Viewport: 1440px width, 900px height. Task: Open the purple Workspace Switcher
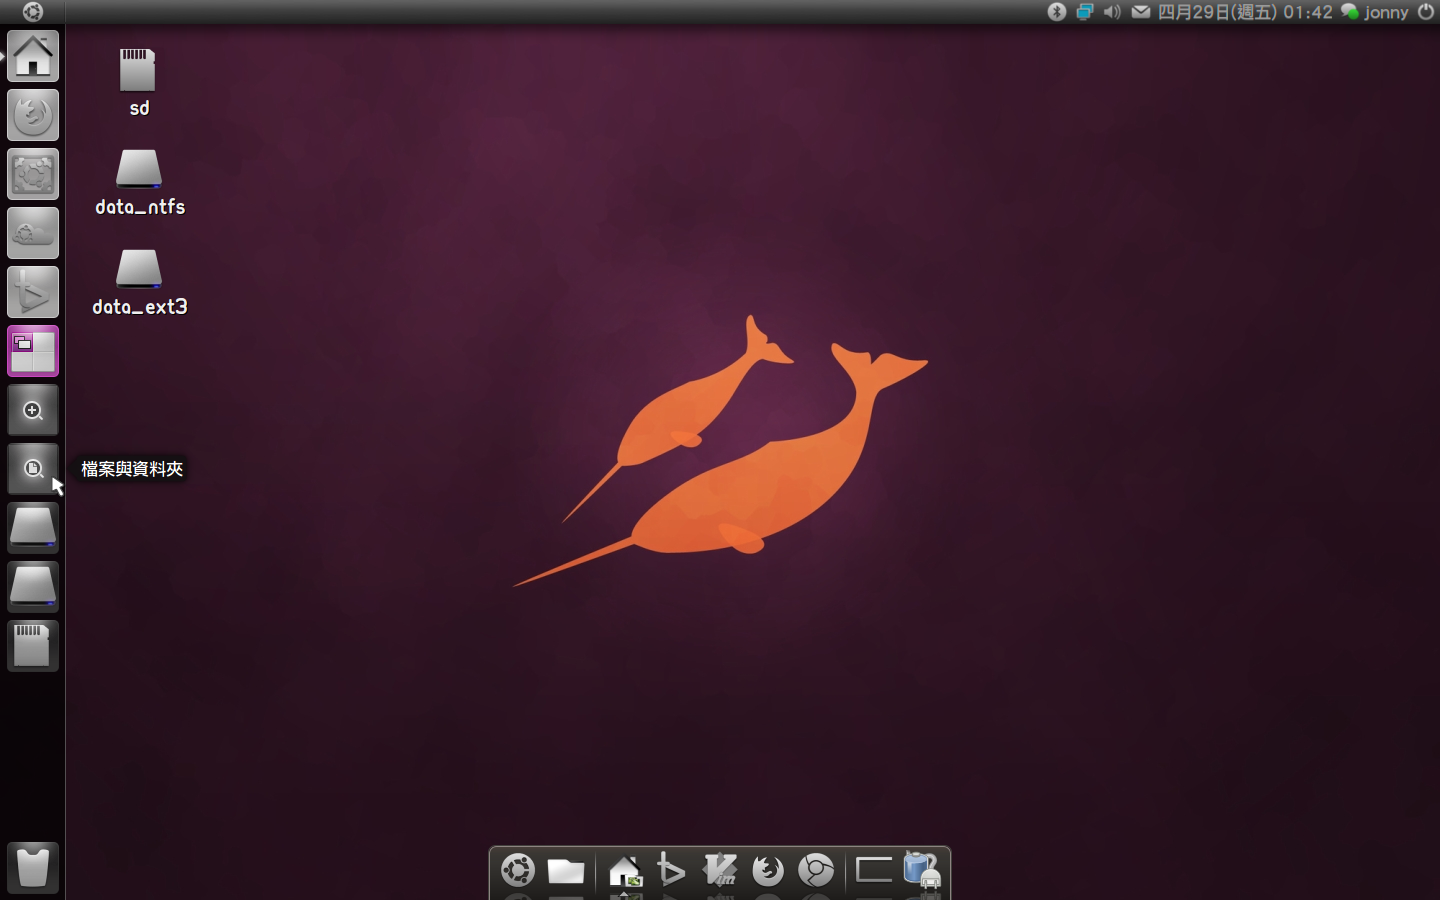(x=33, y=351)
